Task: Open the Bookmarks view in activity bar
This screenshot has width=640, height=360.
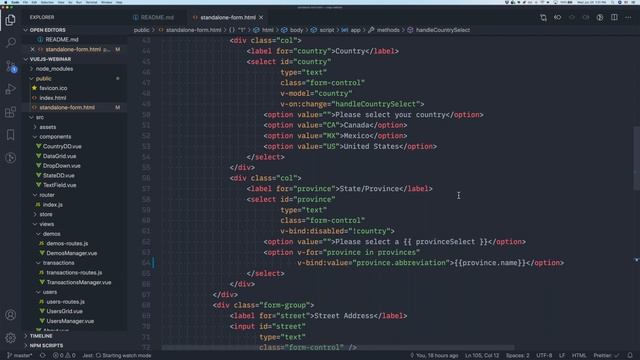Action: click(x=11, y=135)
